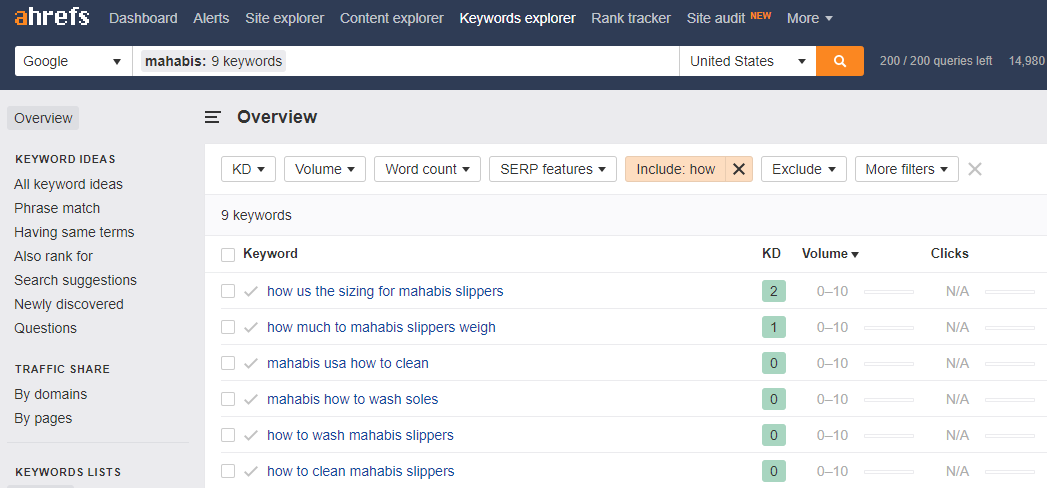1047x488 pixels.
Task: Toggle the hamburger menu beside Overview
Action: (213, 117)
